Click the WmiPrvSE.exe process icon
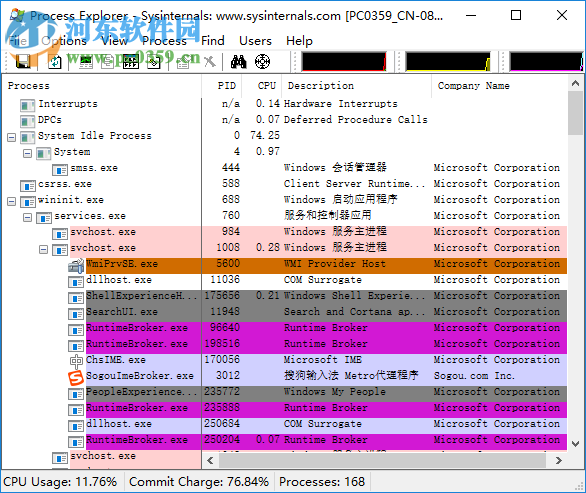This screenshot has height=493, width=586. (76, 265)
